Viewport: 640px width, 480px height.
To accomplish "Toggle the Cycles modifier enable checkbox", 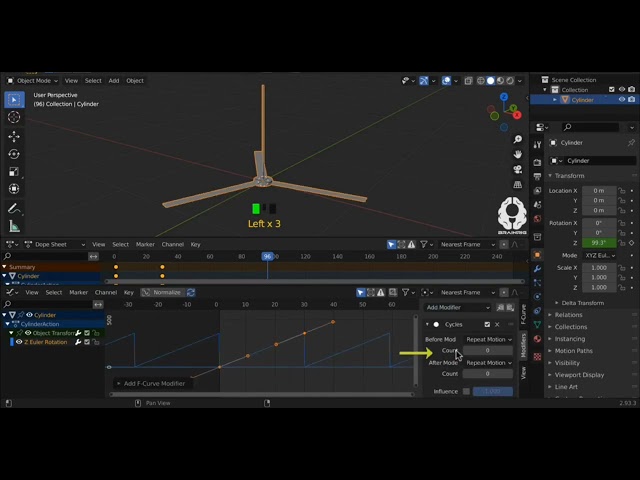I will [487, 324].
